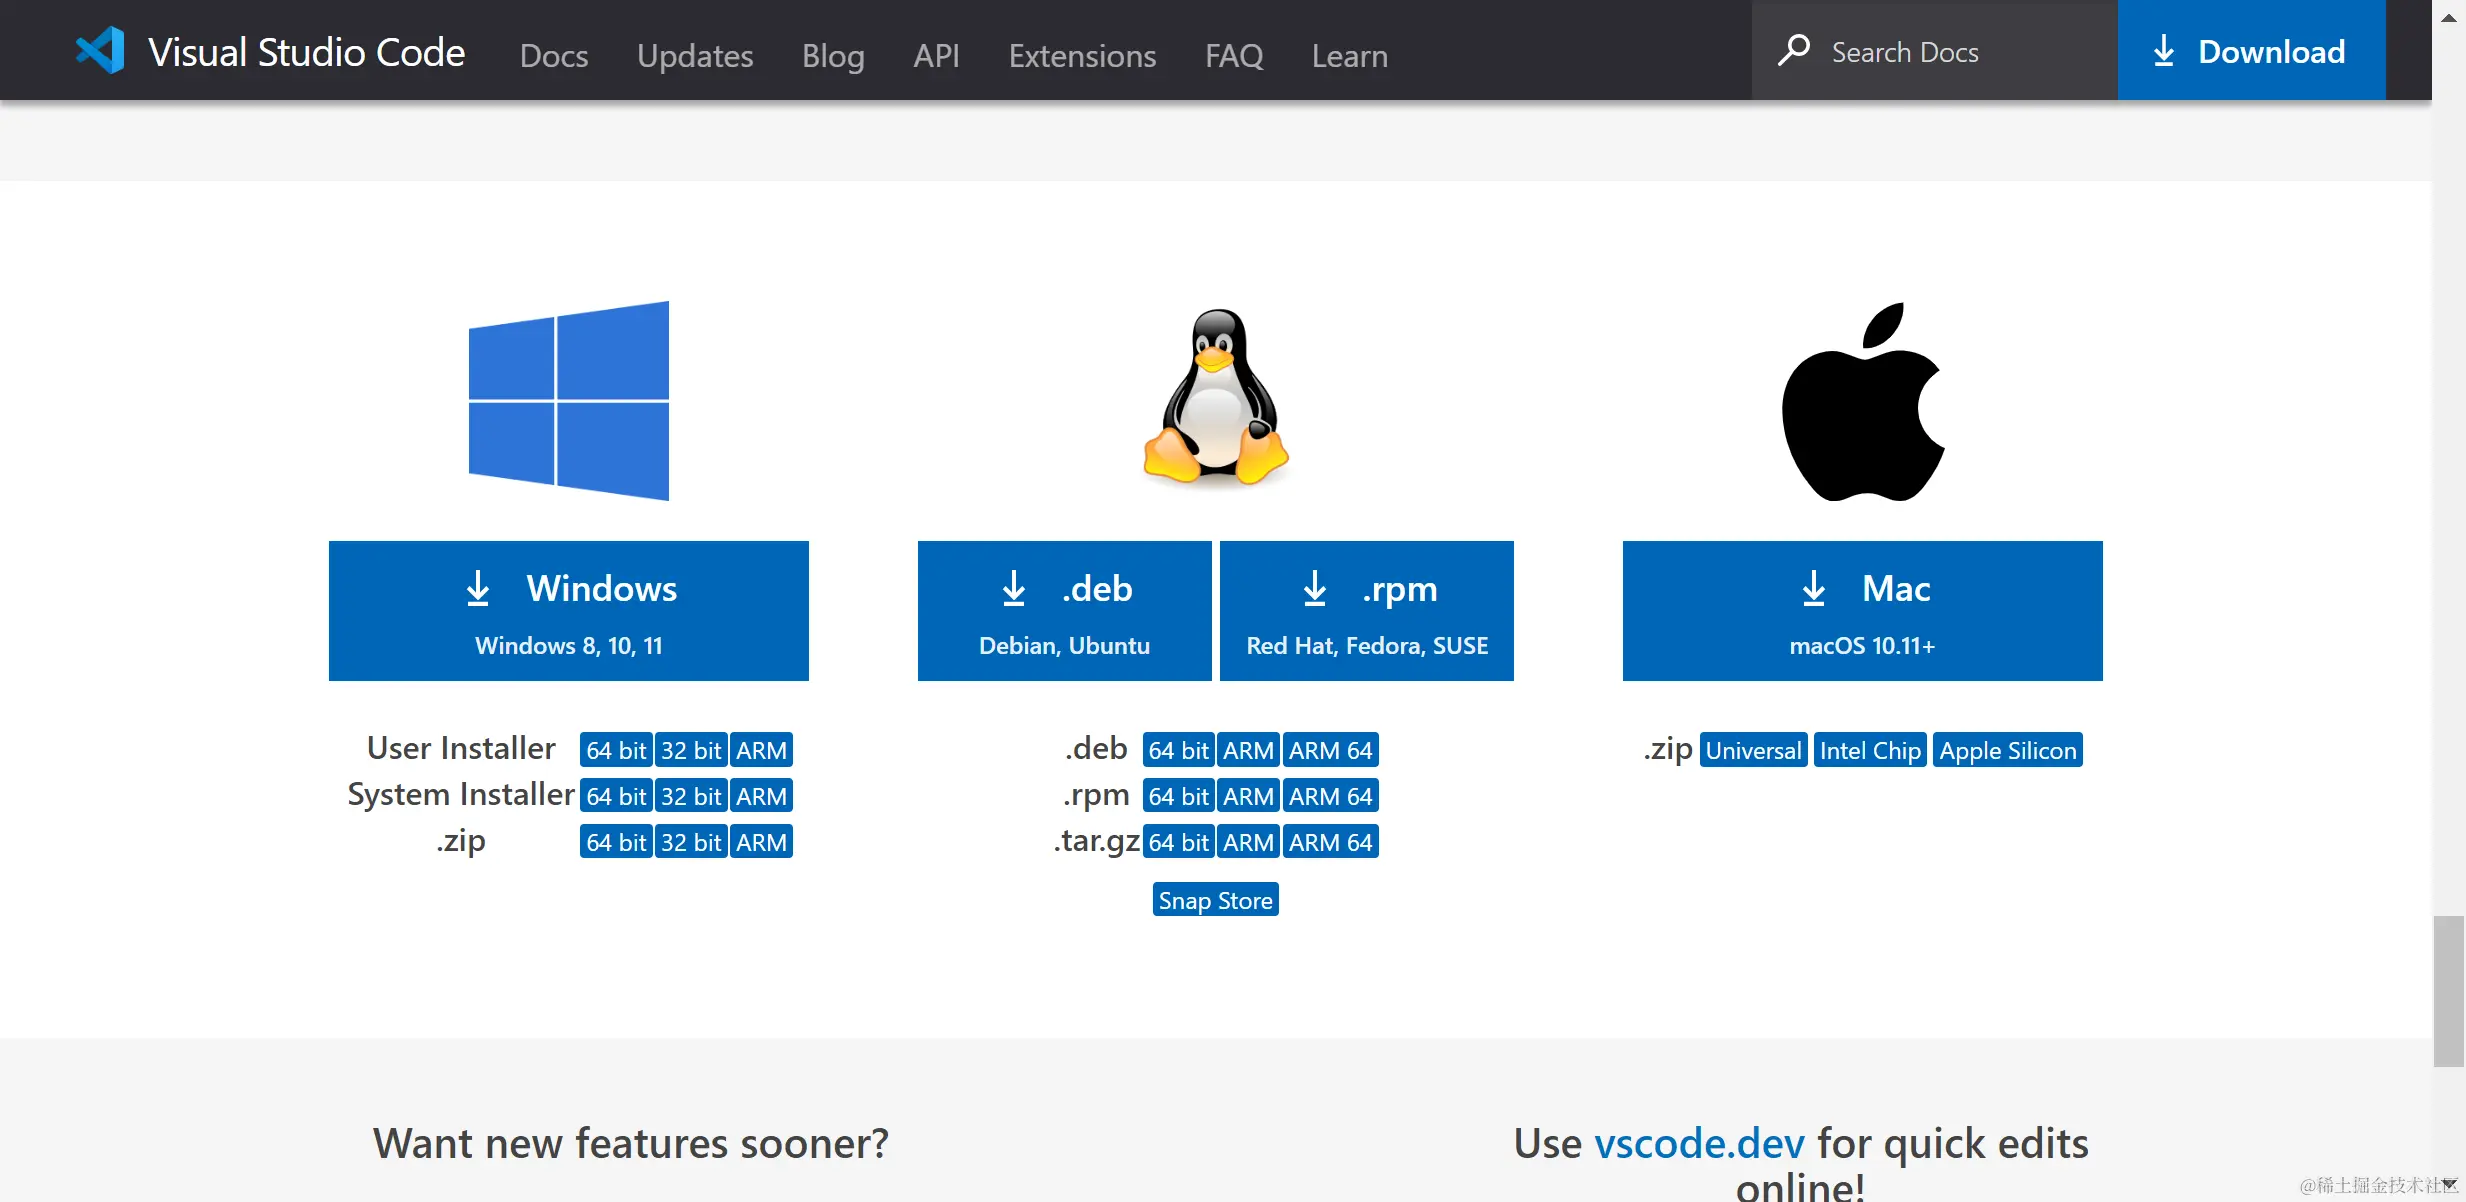Click the Visual Studio Code logo icon
Viewport: 2466px width, 1202px height.
[100, 50]
